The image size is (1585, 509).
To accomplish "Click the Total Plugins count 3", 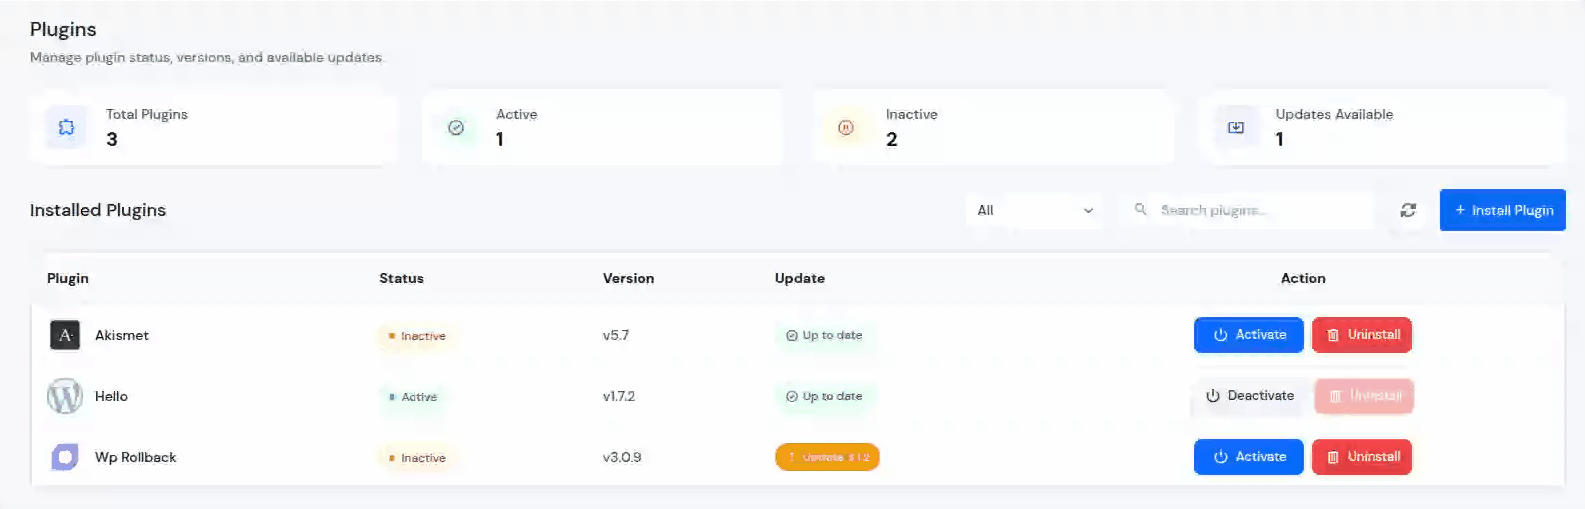I will click(x=112, y=139).
